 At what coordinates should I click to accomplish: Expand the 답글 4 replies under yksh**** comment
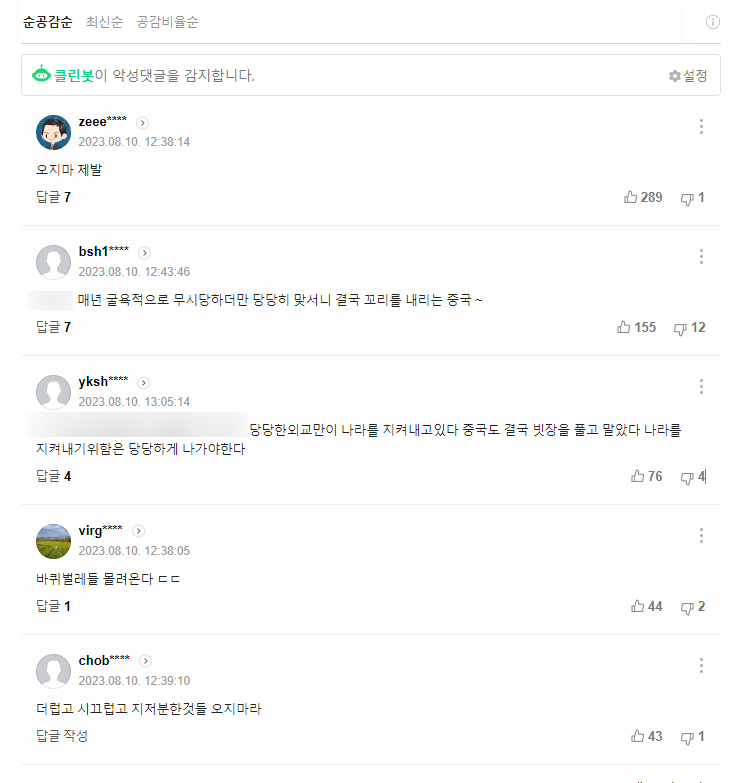coord(53,476)
